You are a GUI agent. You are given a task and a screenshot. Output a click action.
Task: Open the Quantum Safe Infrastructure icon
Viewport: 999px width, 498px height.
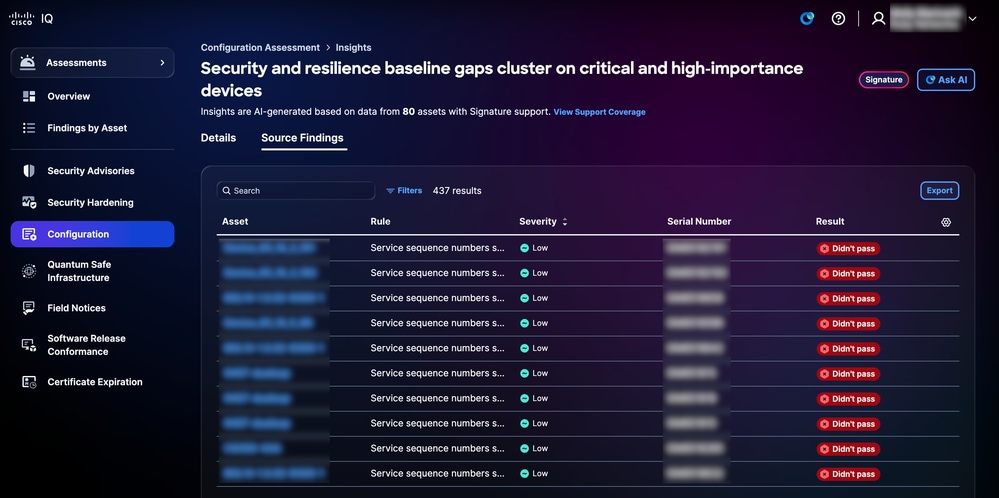tap(29, 271)
